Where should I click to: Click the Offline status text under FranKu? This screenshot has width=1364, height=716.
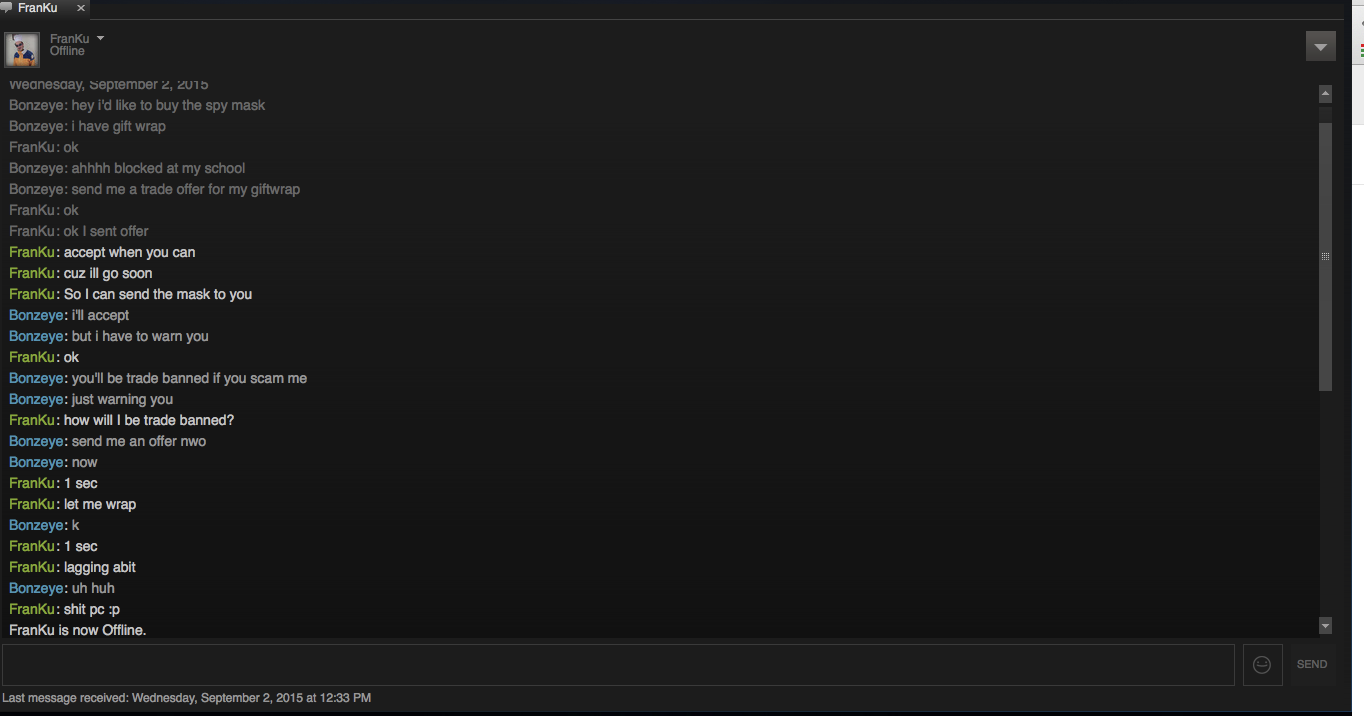click(67, 51)
